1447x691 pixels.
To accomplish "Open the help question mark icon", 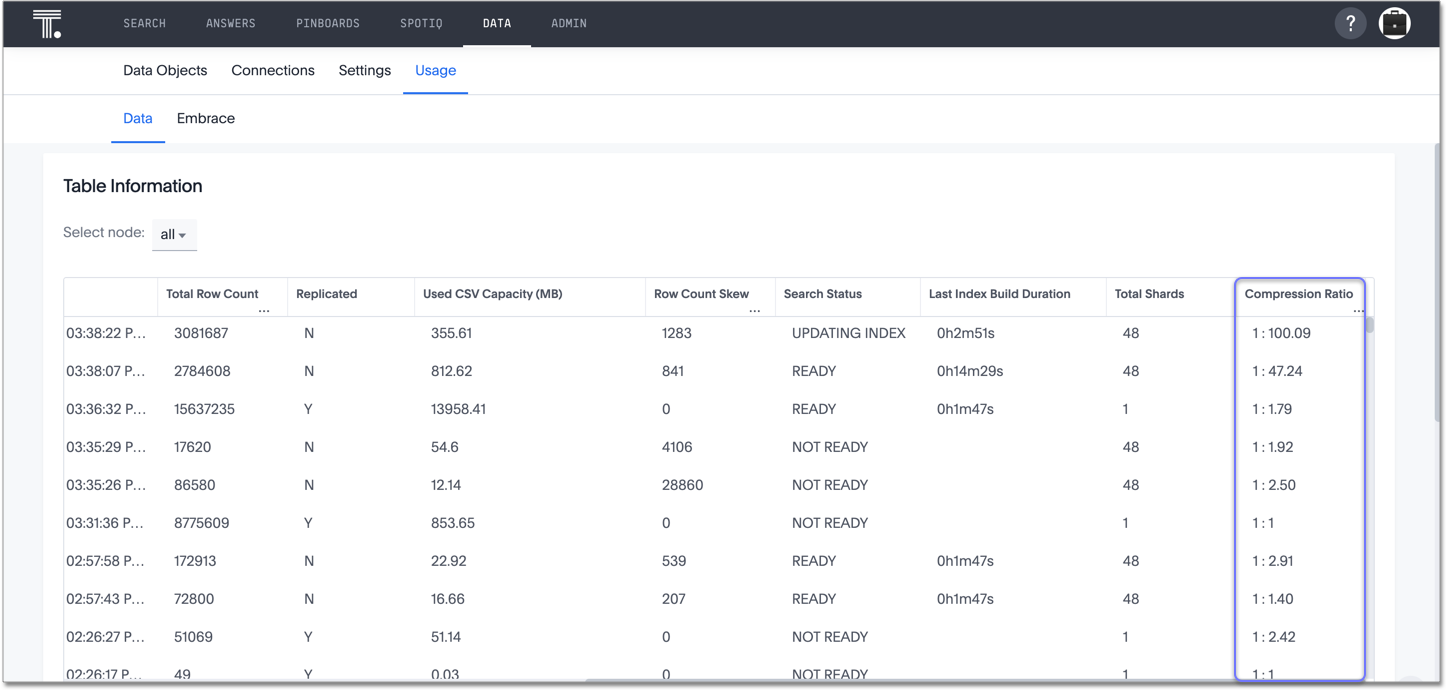I will [x=1350, y=23].
